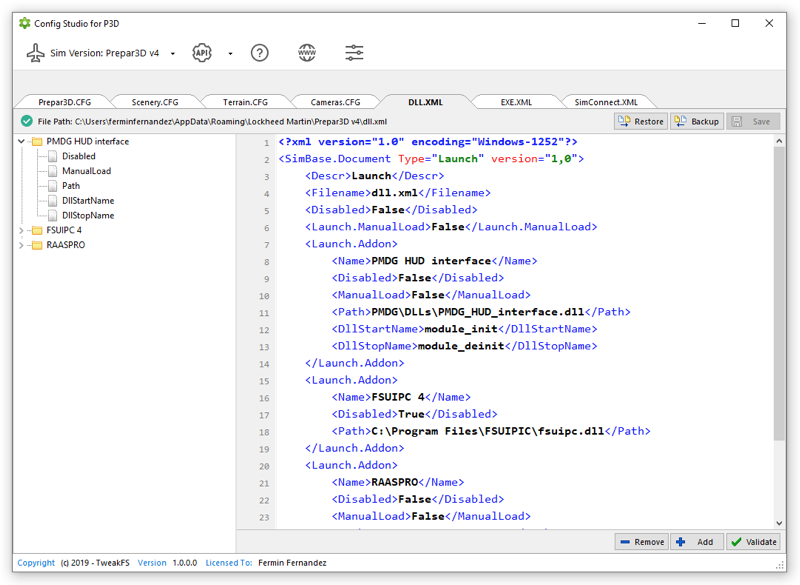Collapse the PMDG HUD interface tree node
This screenshot has width=800, height=585.
pyautogui.click(x=21, y=141)
